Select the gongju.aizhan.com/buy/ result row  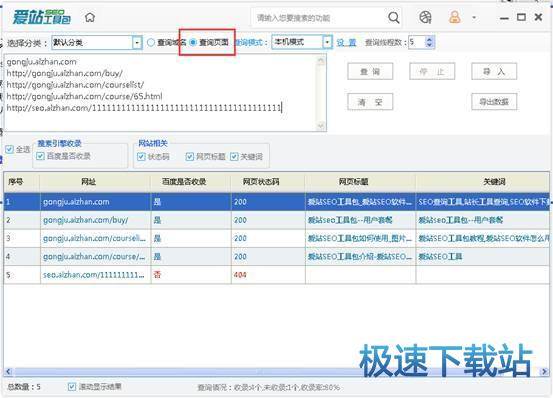(276, 220)
